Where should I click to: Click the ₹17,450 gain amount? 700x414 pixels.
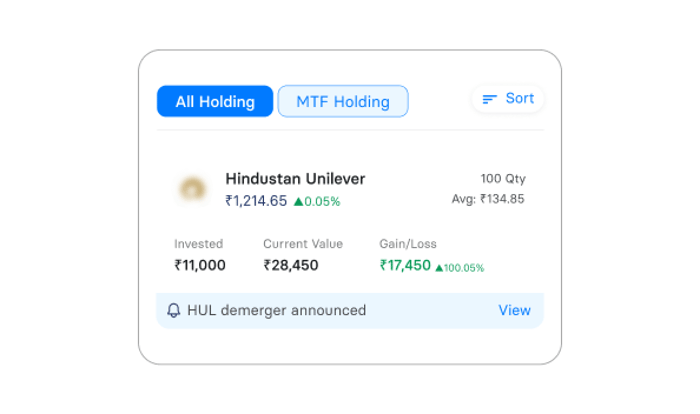pos(405,265)
